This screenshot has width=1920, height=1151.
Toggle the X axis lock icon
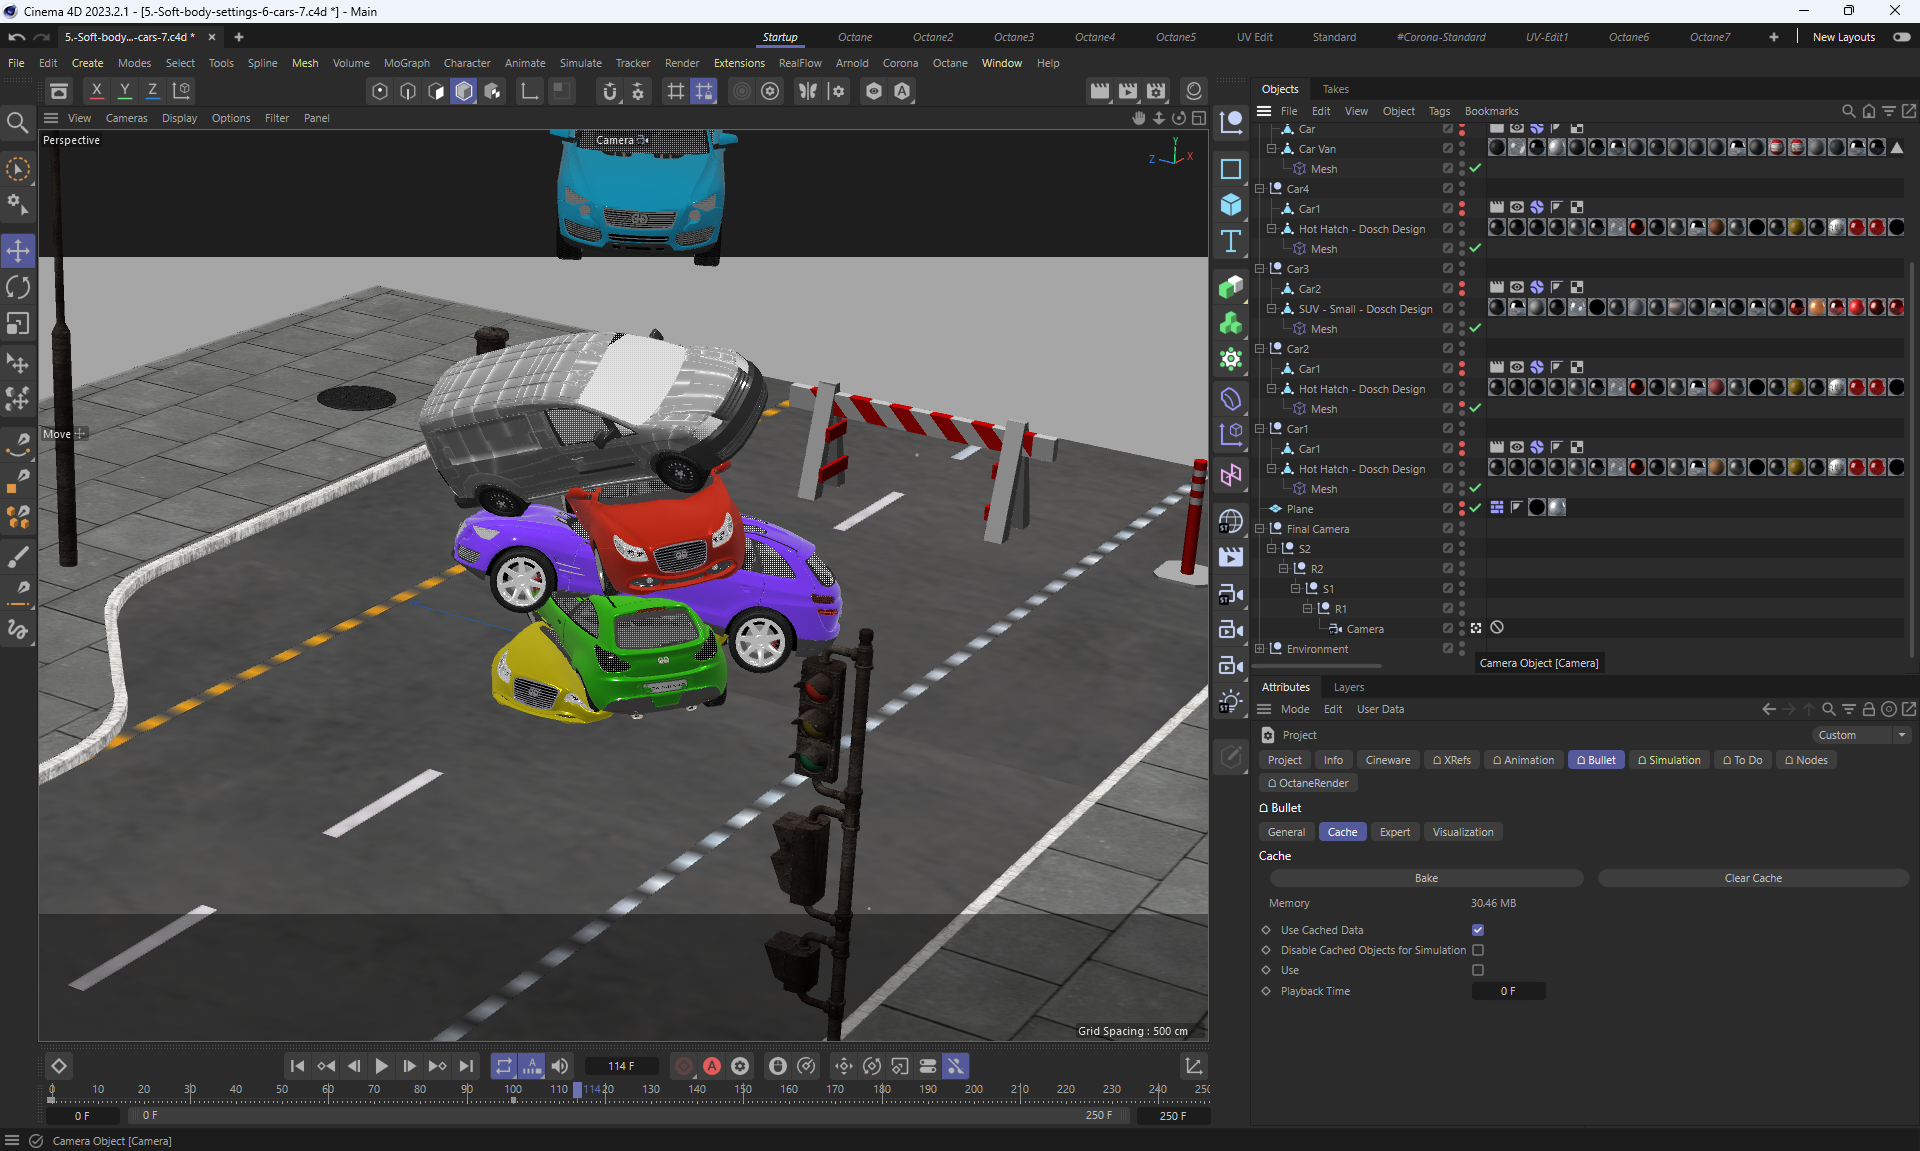click(x=96, y=91)
